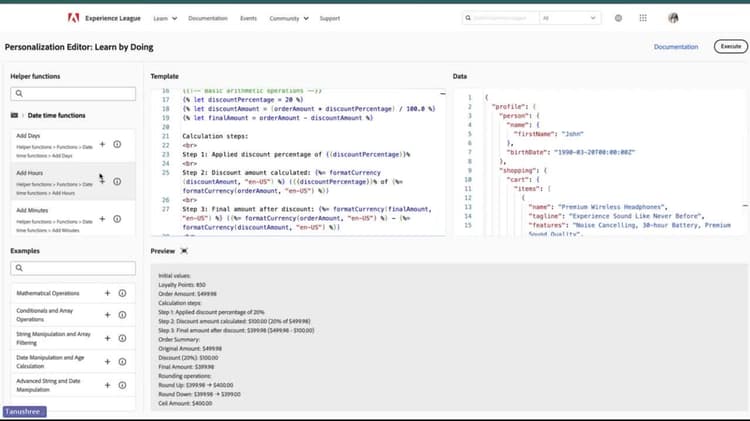This screenshot has width=750, height=421.
Task: Expand the Community menu
Action: click(288, 18)
